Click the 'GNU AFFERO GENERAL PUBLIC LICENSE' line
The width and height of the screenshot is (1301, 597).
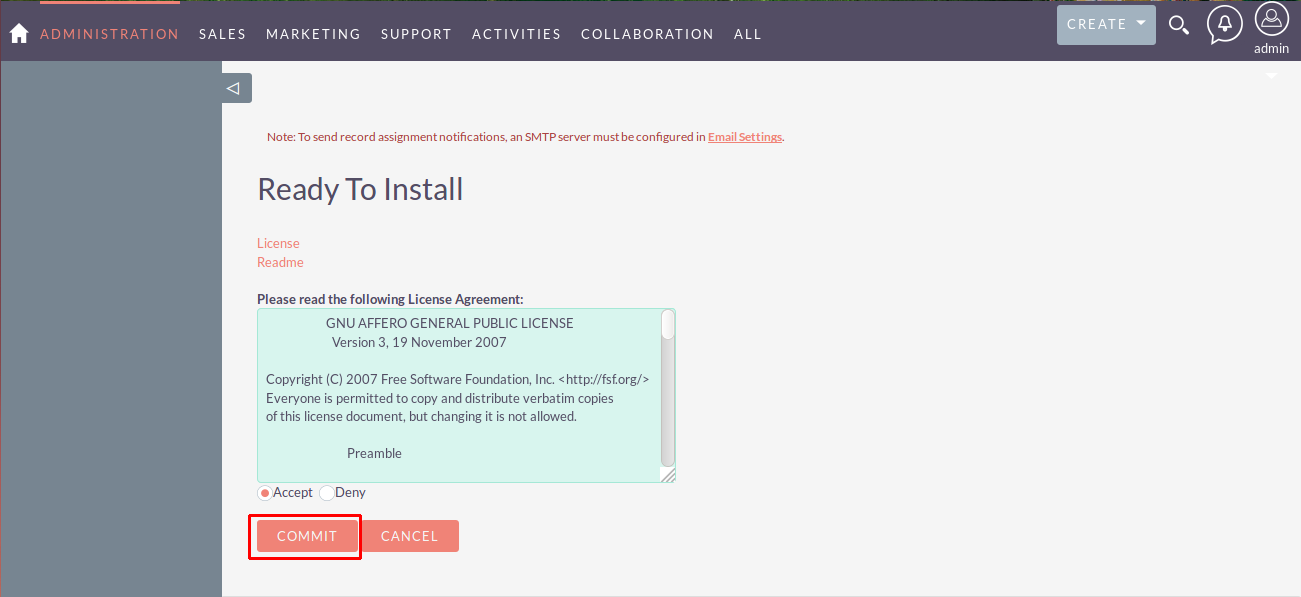coord(450,323)
